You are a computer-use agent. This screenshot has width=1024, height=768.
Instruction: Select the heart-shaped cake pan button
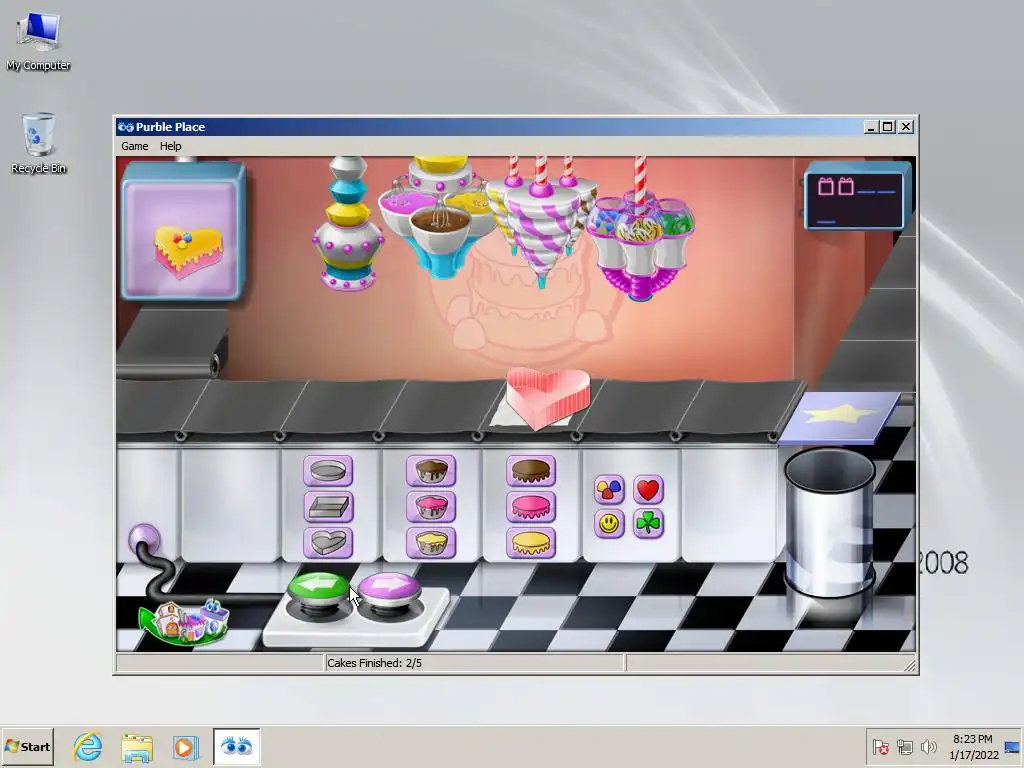(328, 543)
